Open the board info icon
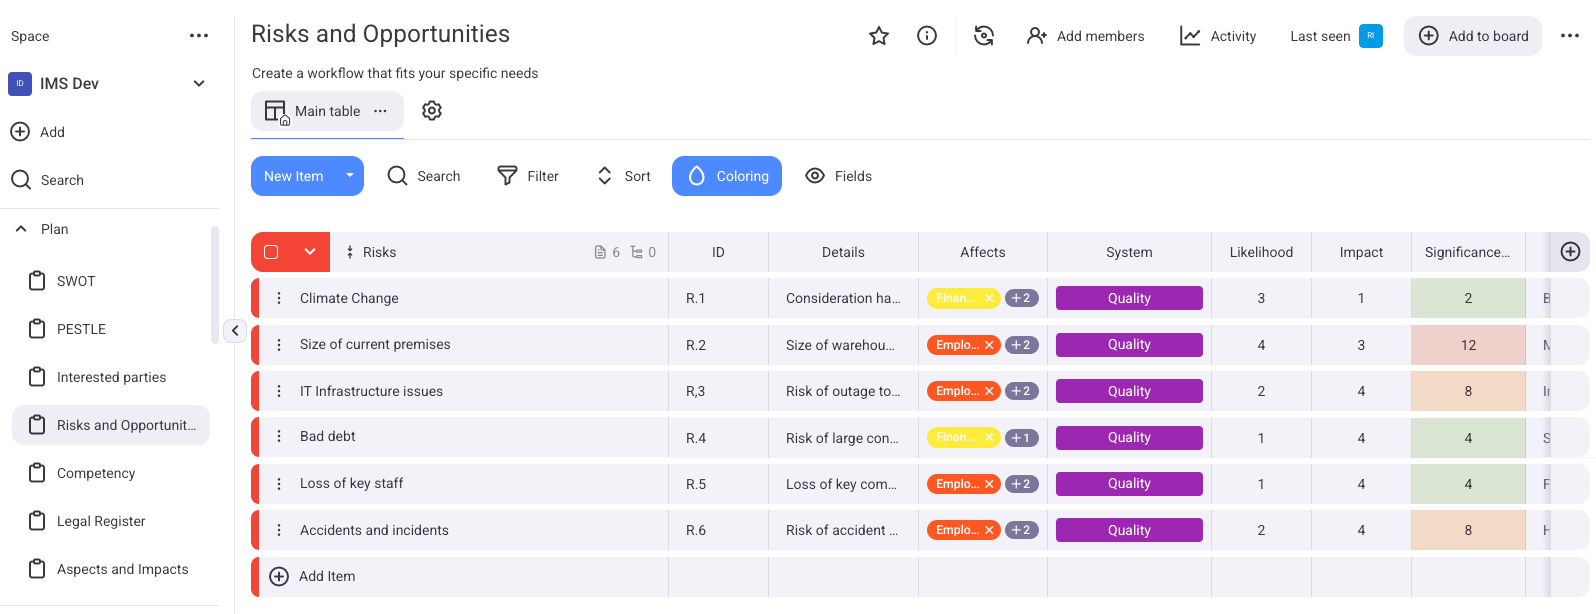Viewport: 1596px width, 614px height. click(927, 36)
